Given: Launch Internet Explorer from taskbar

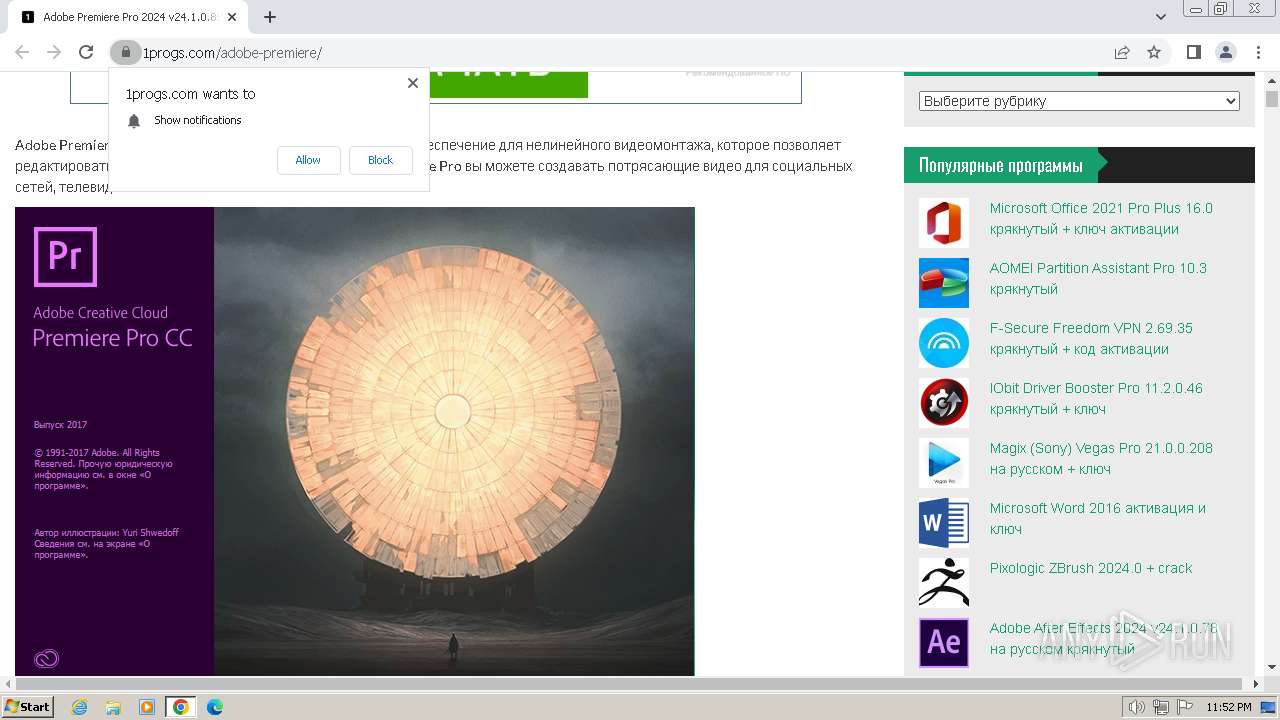Looking at the screenshot, I should point(79,707).
